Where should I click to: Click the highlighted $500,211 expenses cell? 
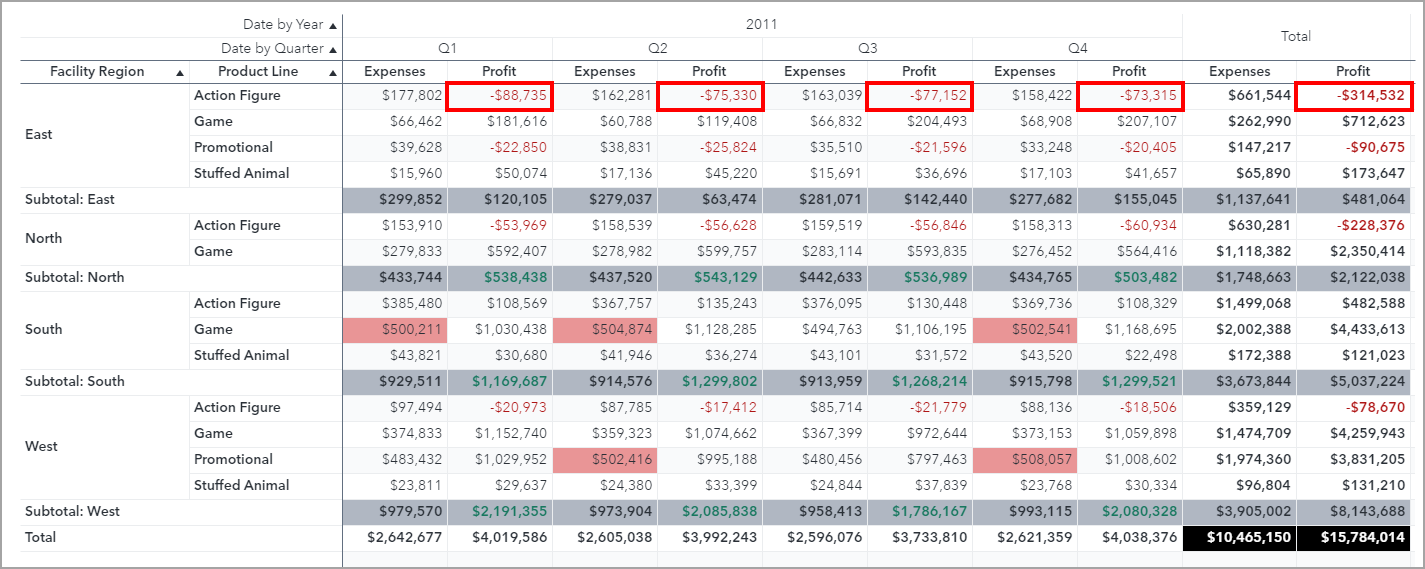pos(395,329)
